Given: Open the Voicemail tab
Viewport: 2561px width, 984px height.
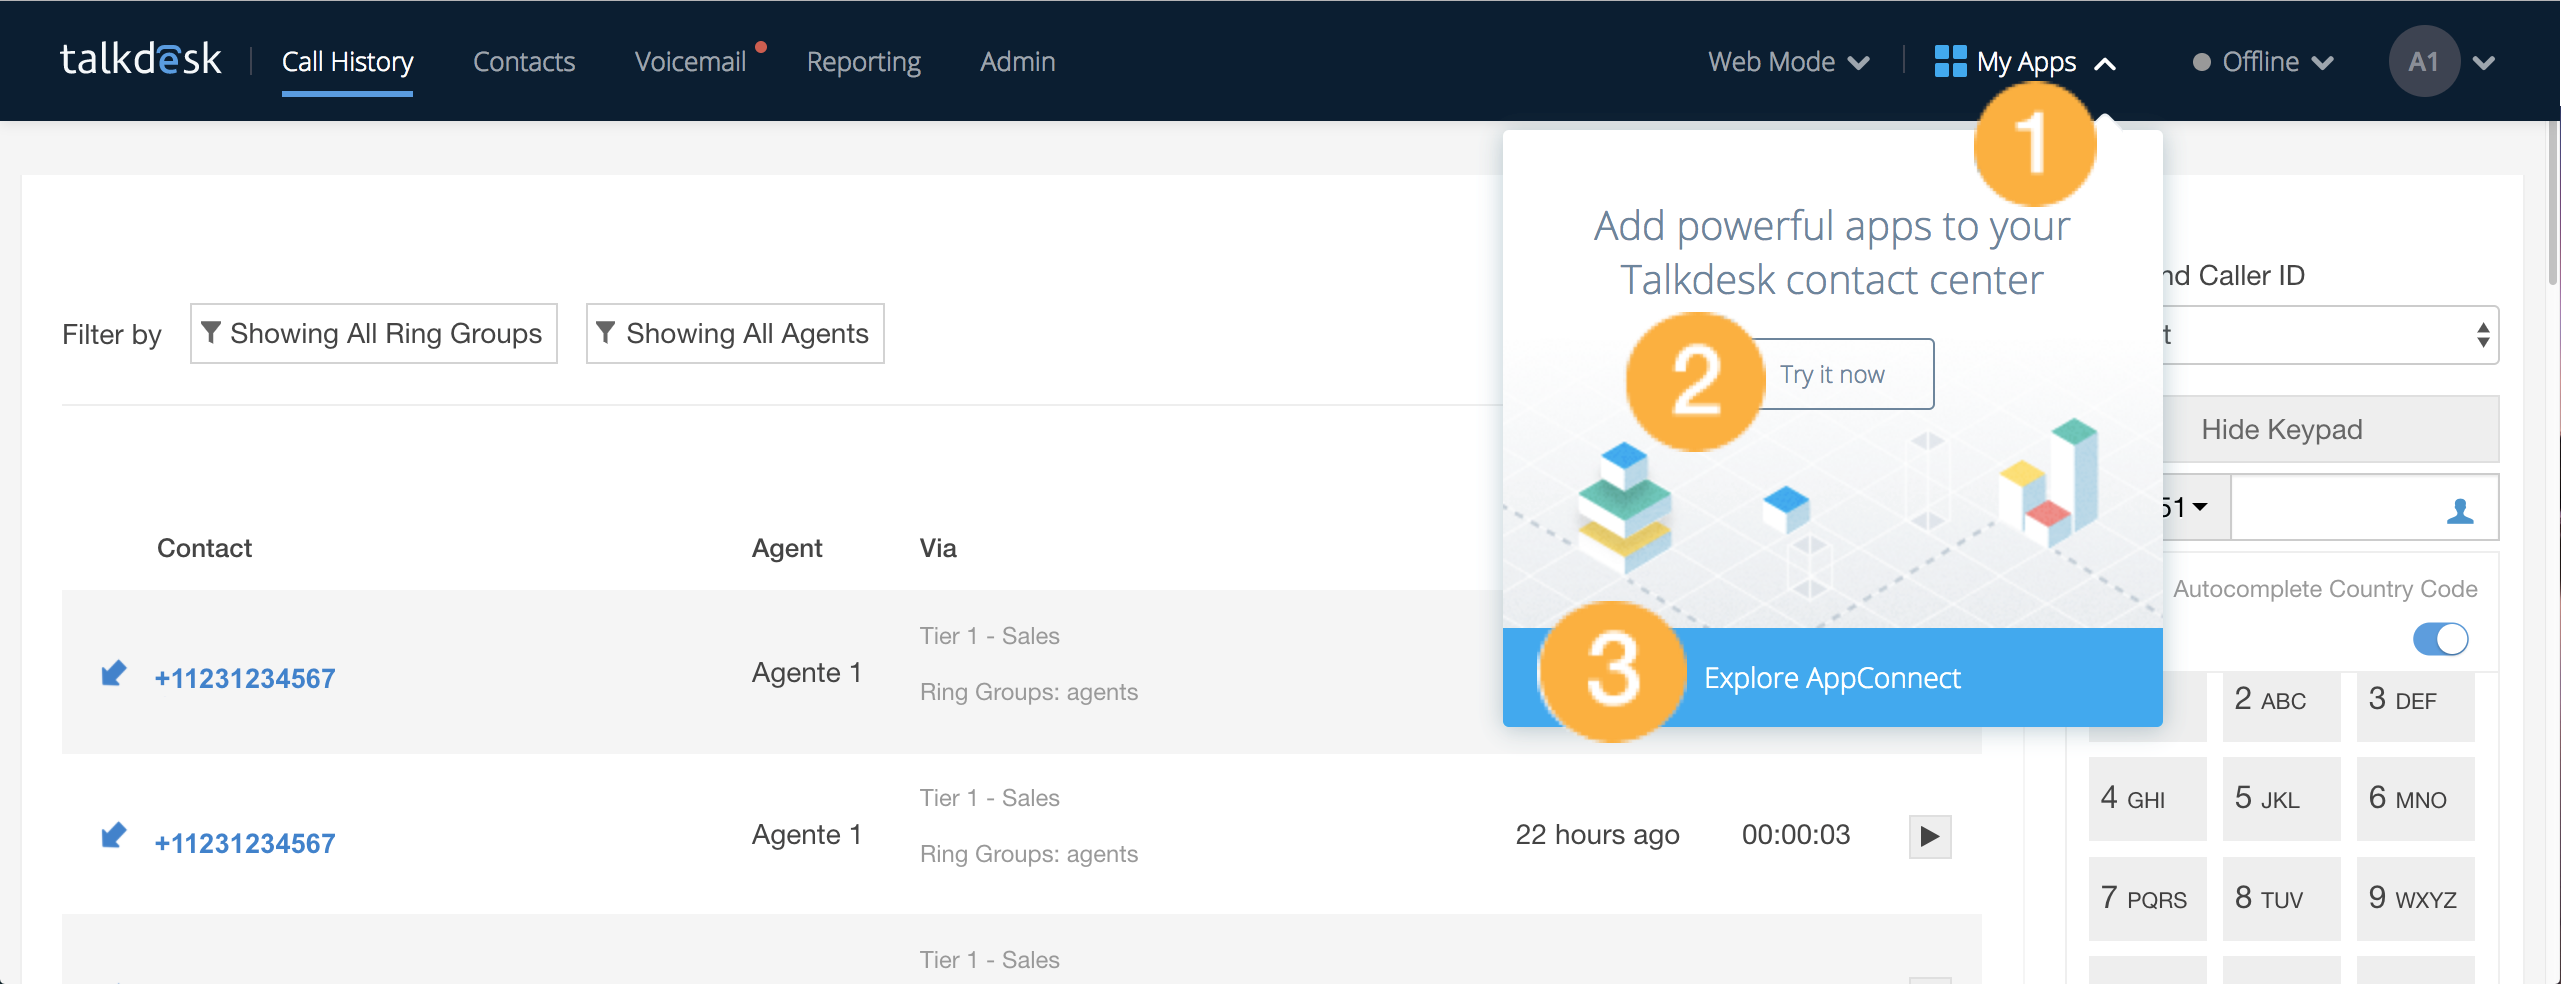Looking at the screenshot, I should [690, 62].
